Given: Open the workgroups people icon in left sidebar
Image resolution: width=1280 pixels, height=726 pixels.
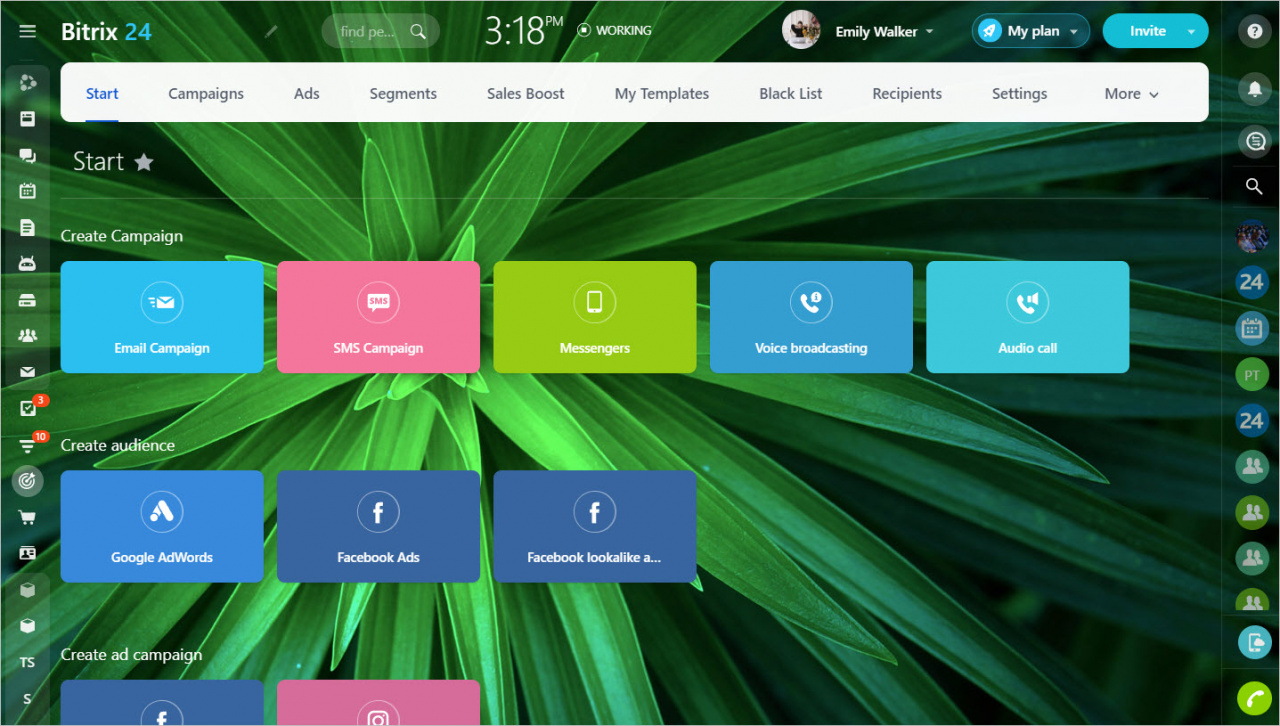Looking at the screenshot, I should click(28, 336).
